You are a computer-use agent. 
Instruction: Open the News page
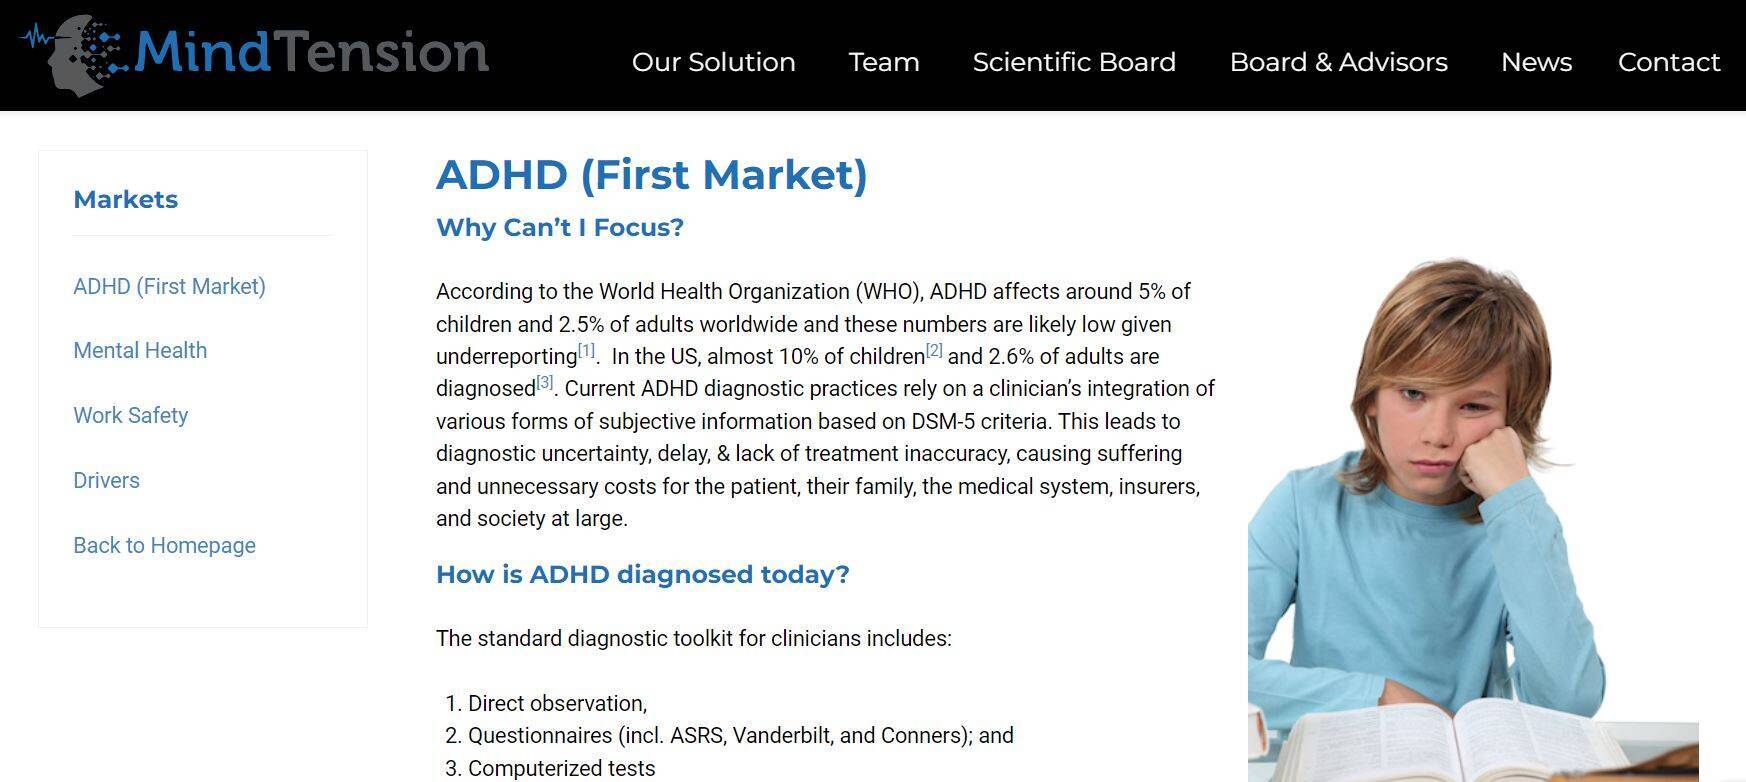click(x=1536, y=62)
